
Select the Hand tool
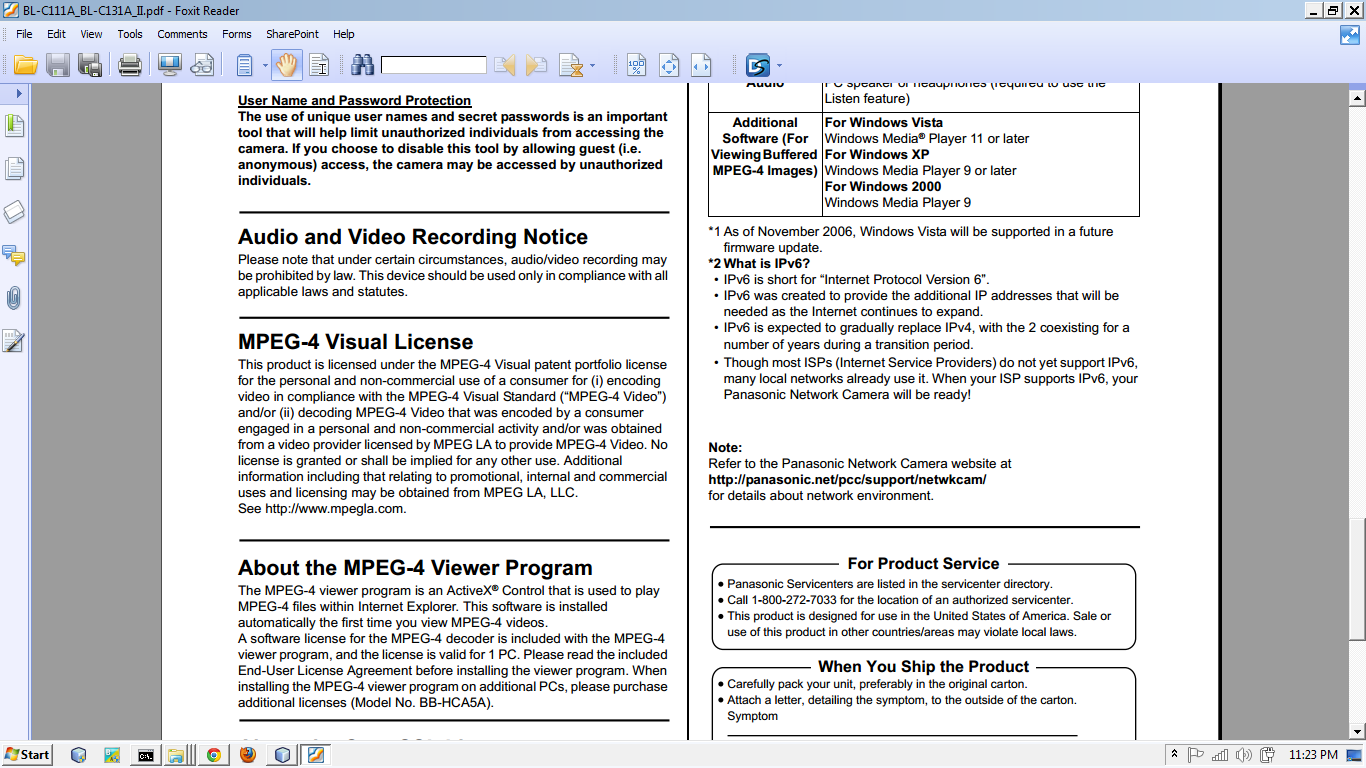(287, 66)
